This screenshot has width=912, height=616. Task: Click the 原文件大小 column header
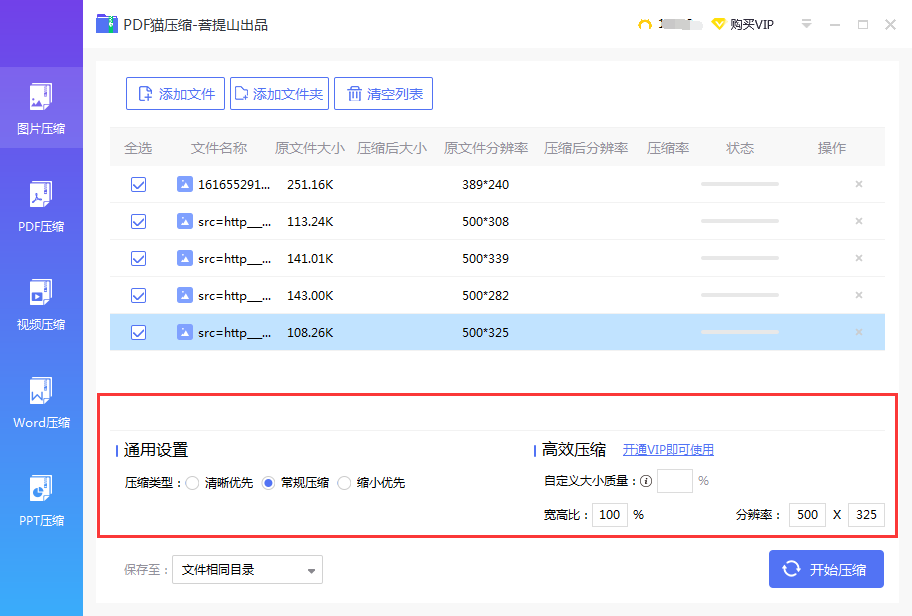[x=310, y=148]
